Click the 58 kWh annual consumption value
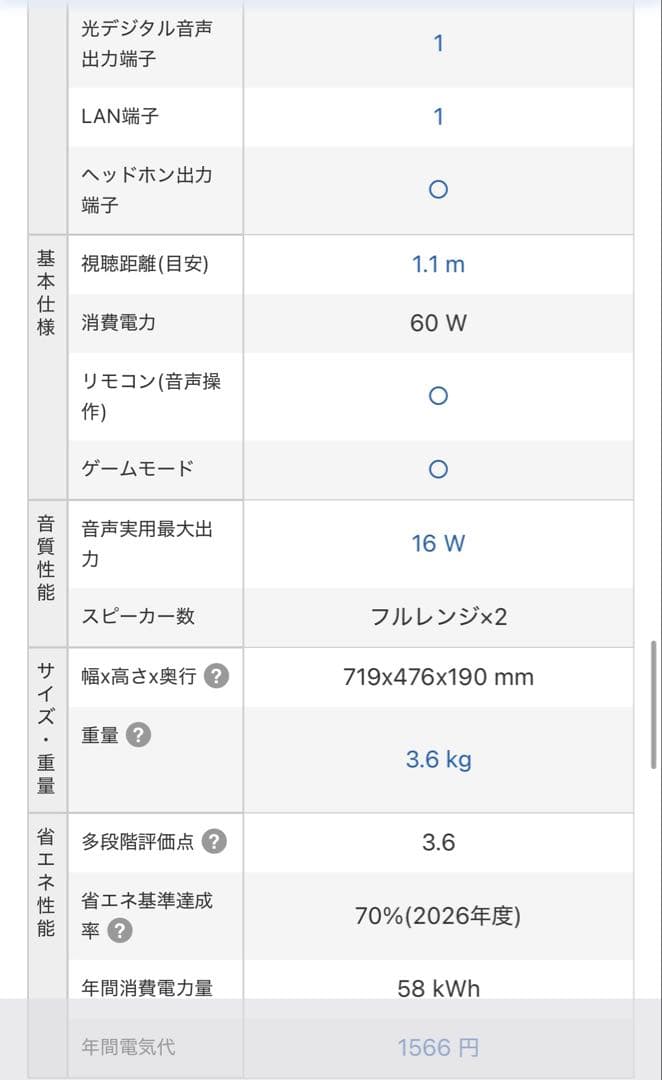Image resolution: width=662 pixels, height=1080 pixels. click(437, 988)
